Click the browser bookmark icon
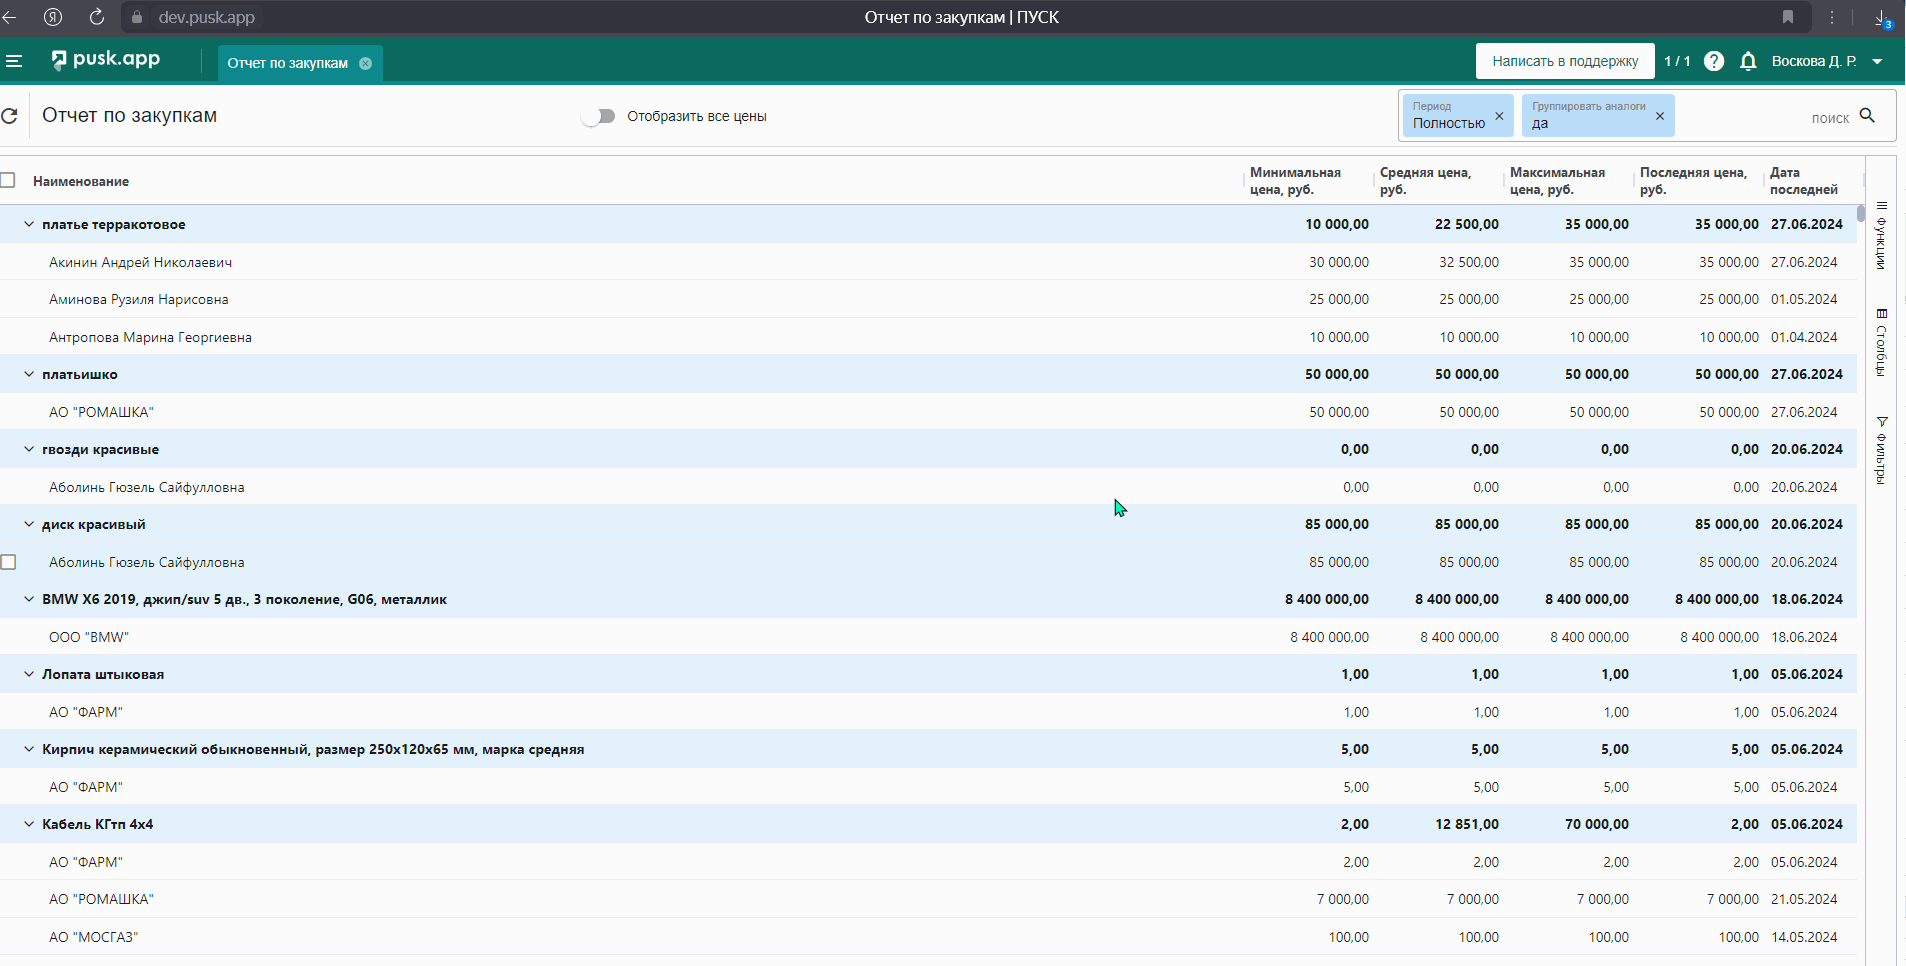This screenshot has width=1906, height=966. (x=1788, y=17)
